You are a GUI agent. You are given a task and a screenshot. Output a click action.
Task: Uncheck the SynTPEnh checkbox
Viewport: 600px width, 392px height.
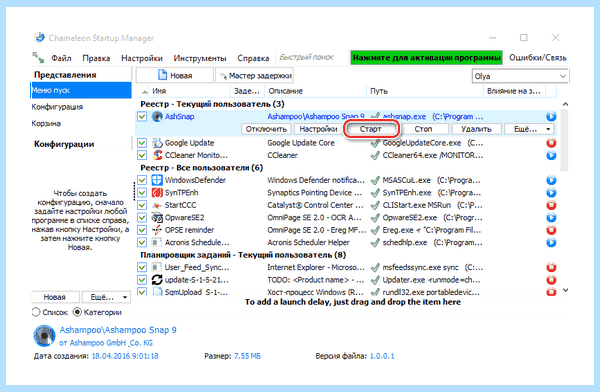[x=142, y=193]
